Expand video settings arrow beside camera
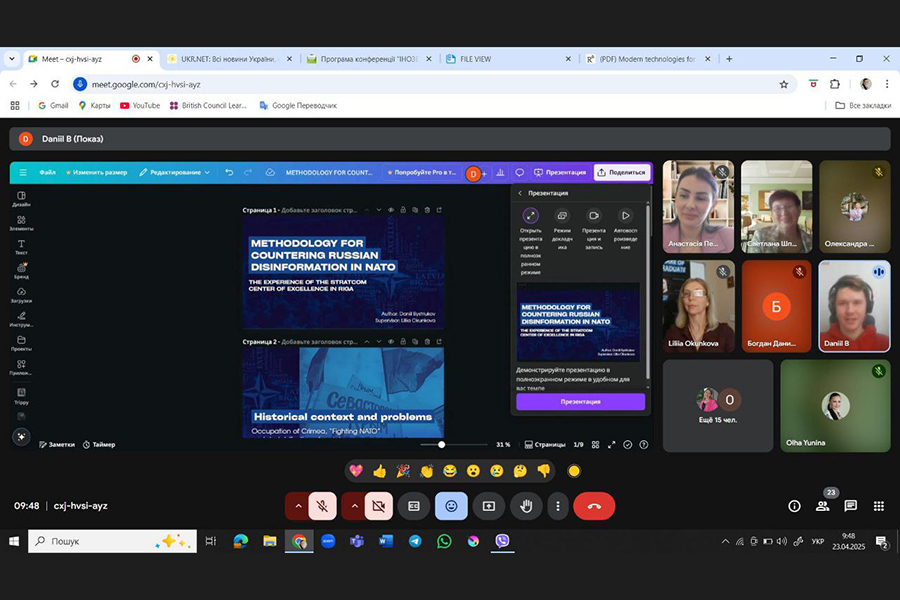This screenshot has height=600, width=900. [x=353, y=506]
